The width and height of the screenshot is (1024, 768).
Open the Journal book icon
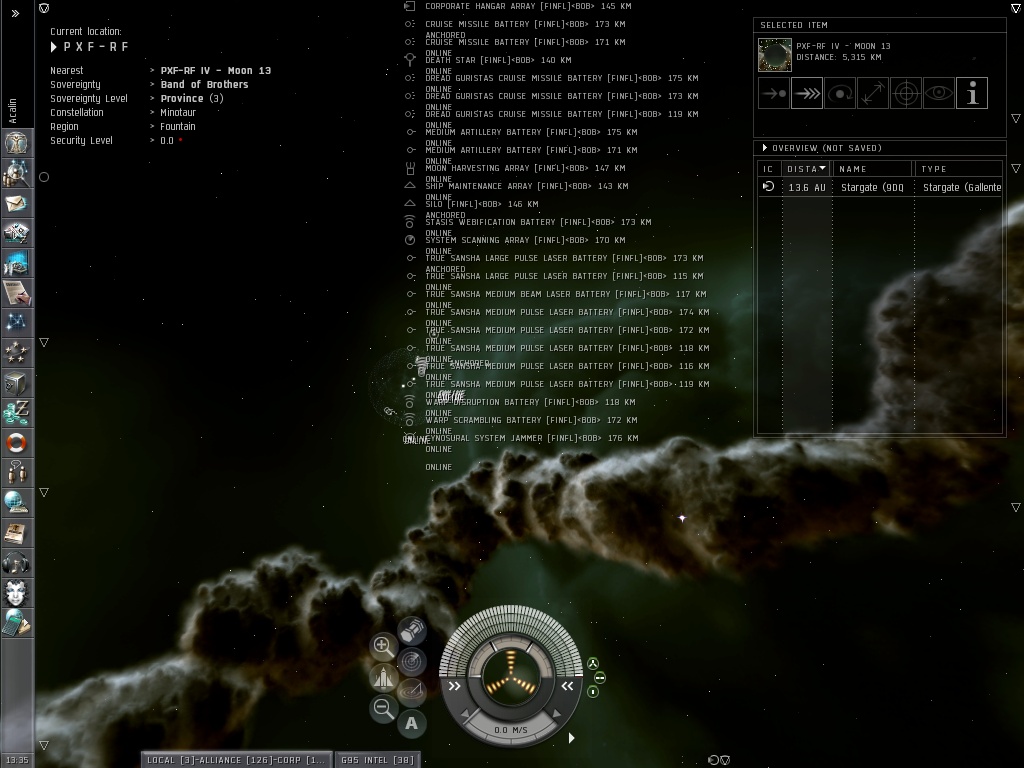coord(16,533)
